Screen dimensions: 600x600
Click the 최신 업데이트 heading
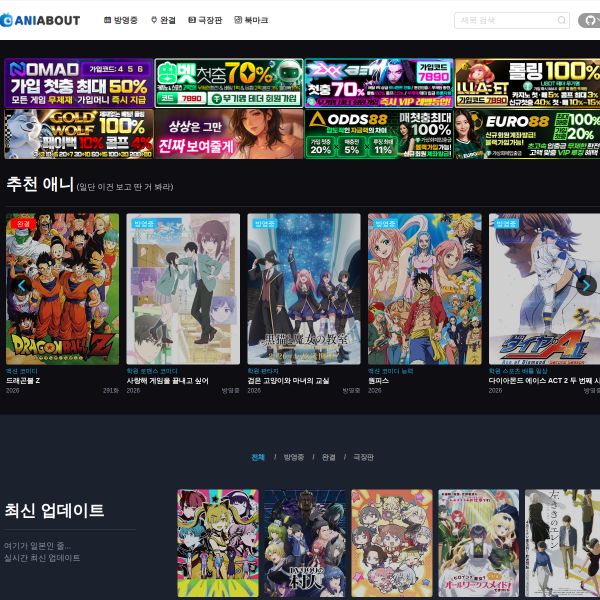[54, 510]
